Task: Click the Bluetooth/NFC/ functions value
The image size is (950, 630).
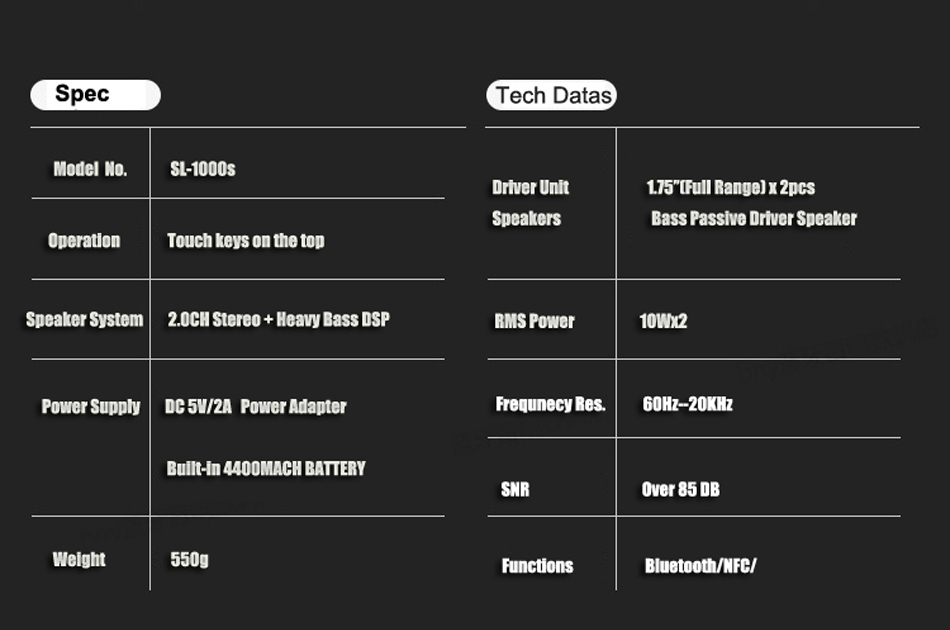Action: (700, 566)
